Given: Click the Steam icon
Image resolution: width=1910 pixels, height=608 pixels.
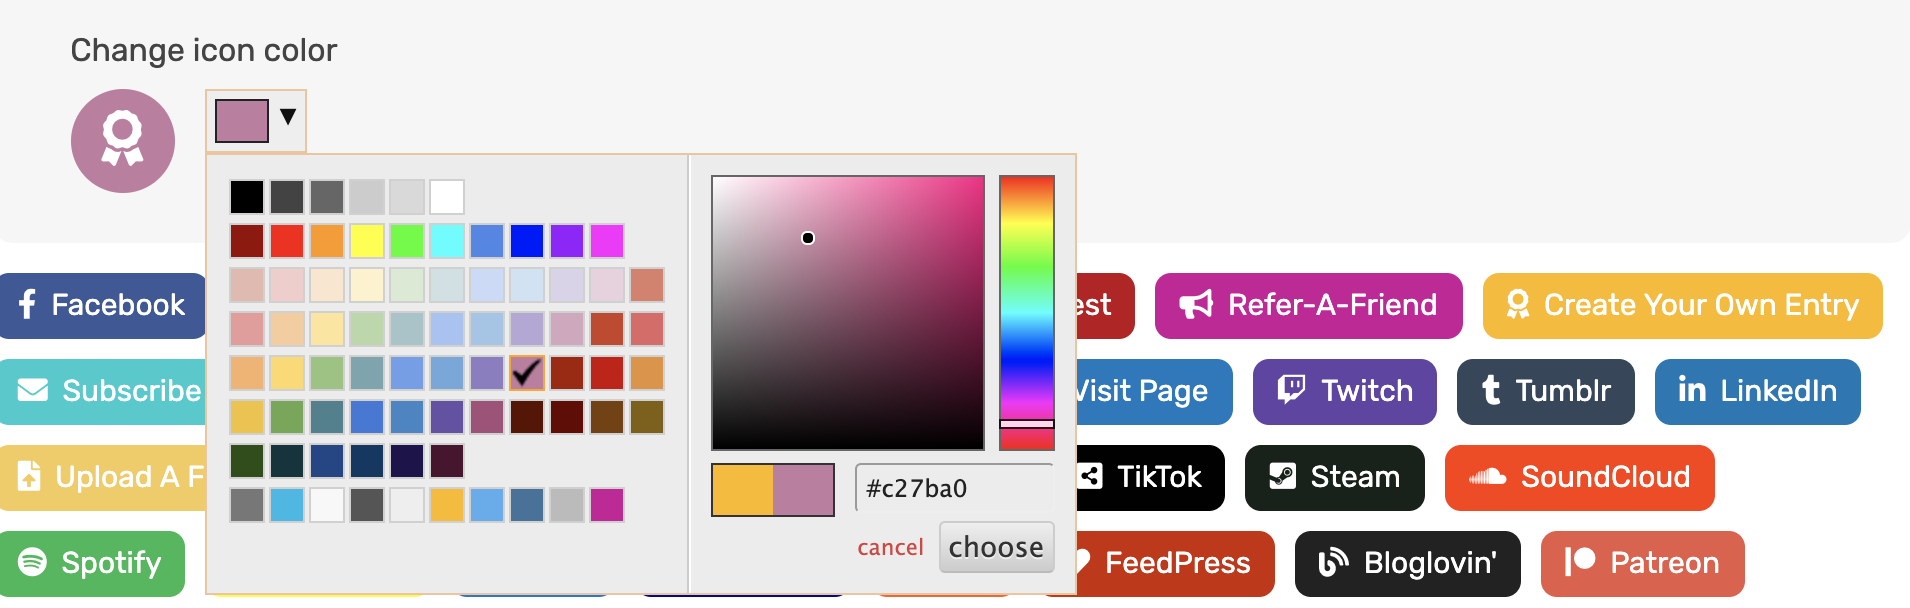Looking at the screenshot, I should pyautogui.click(x=1284, y=477).
